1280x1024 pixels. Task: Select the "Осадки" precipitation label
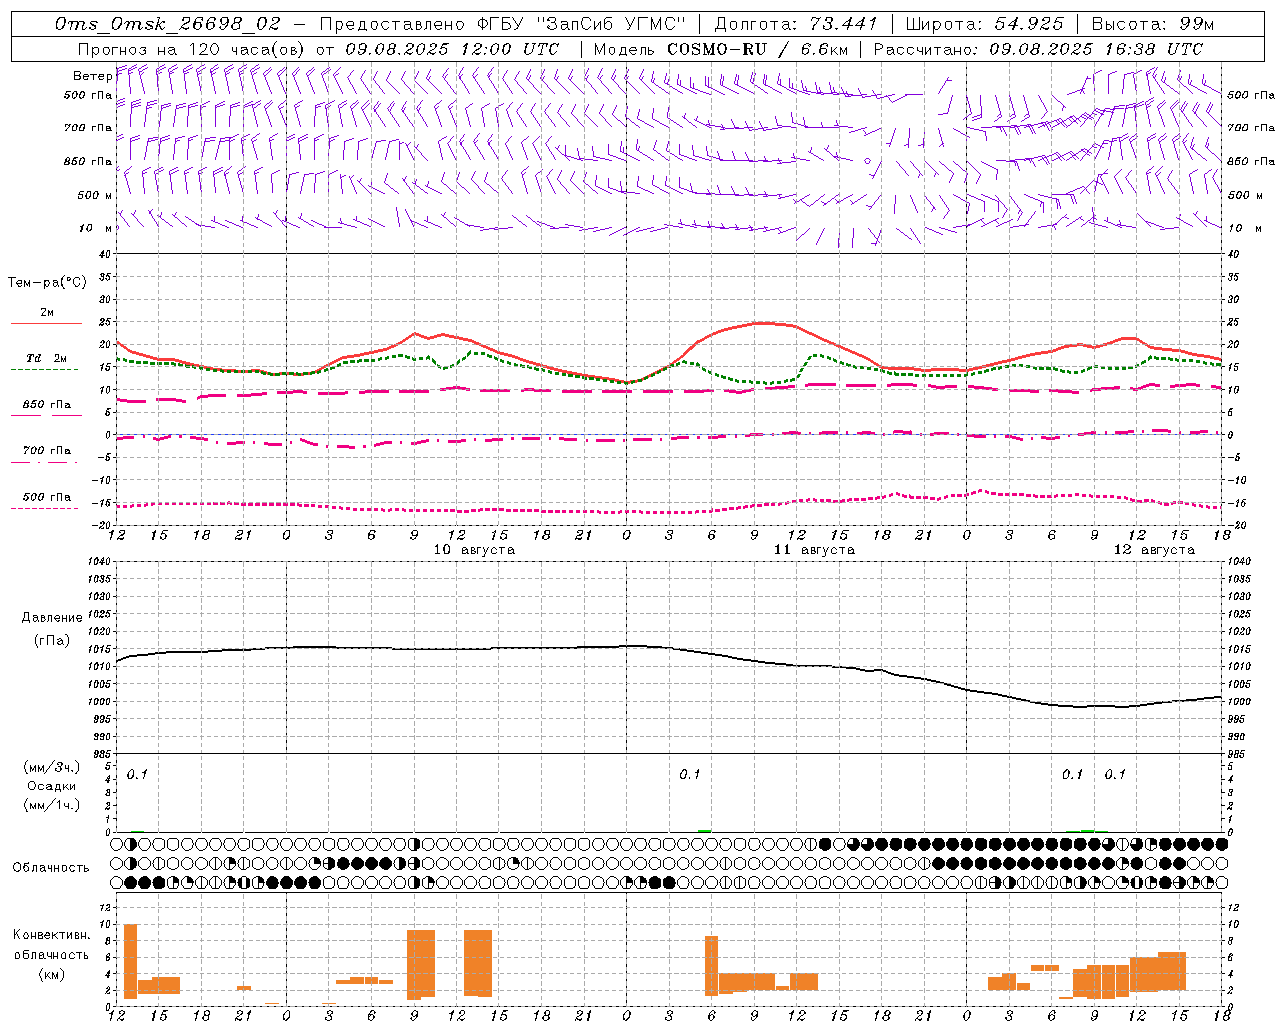click(52, 786)
